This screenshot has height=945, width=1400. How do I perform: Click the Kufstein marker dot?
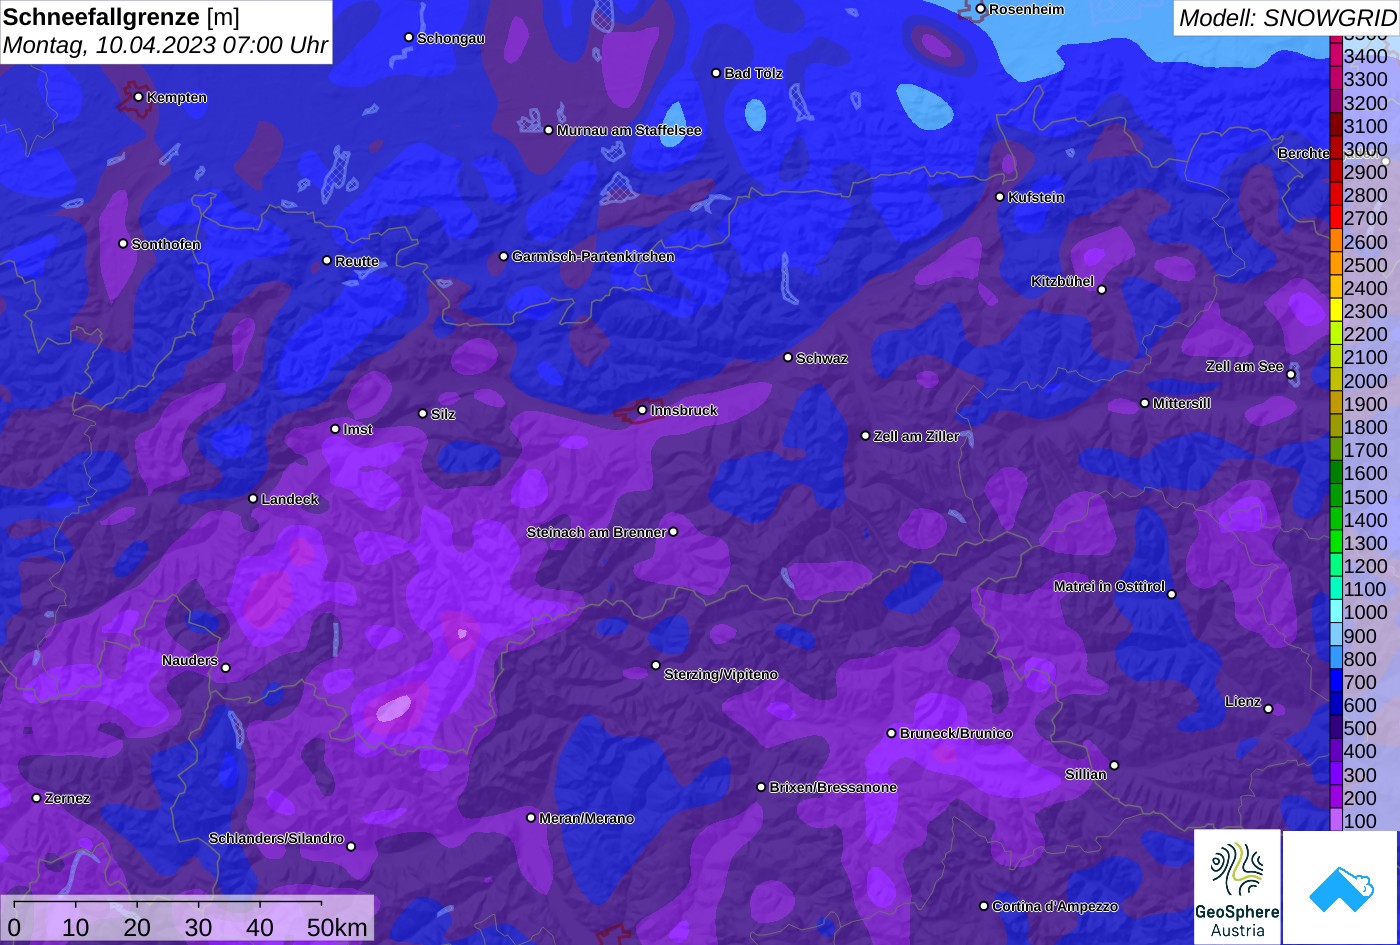pos(999,197)
